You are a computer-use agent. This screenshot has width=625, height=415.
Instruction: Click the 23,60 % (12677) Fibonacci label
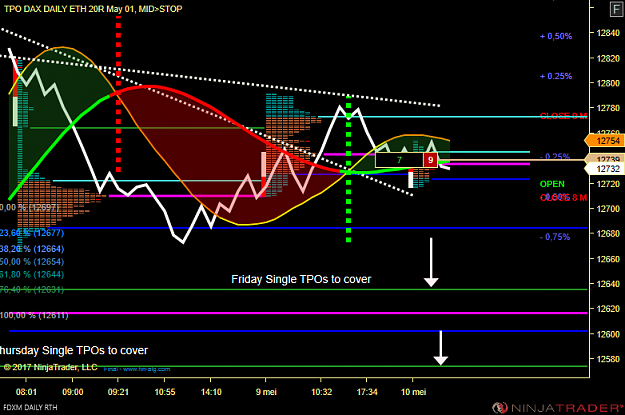coord(32,233)
